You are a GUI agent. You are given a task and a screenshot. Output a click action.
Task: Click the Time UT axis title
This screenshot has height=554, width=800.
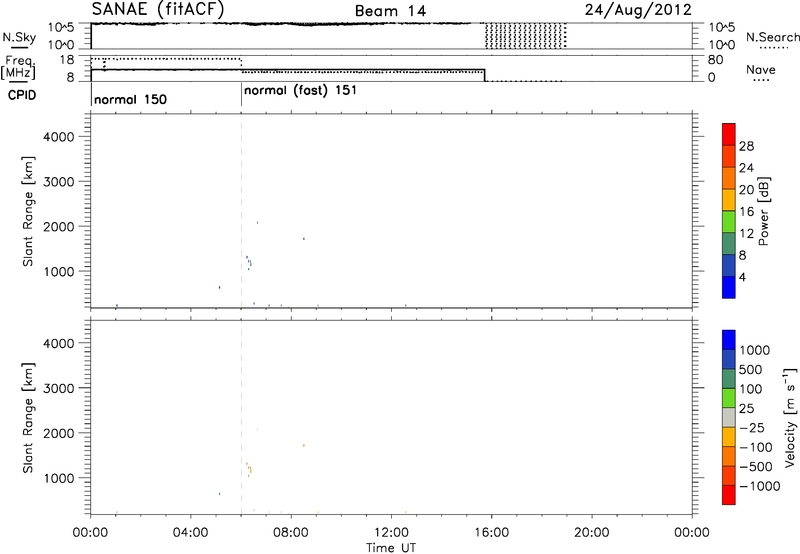pyautogui.click(x=391, y=548)
